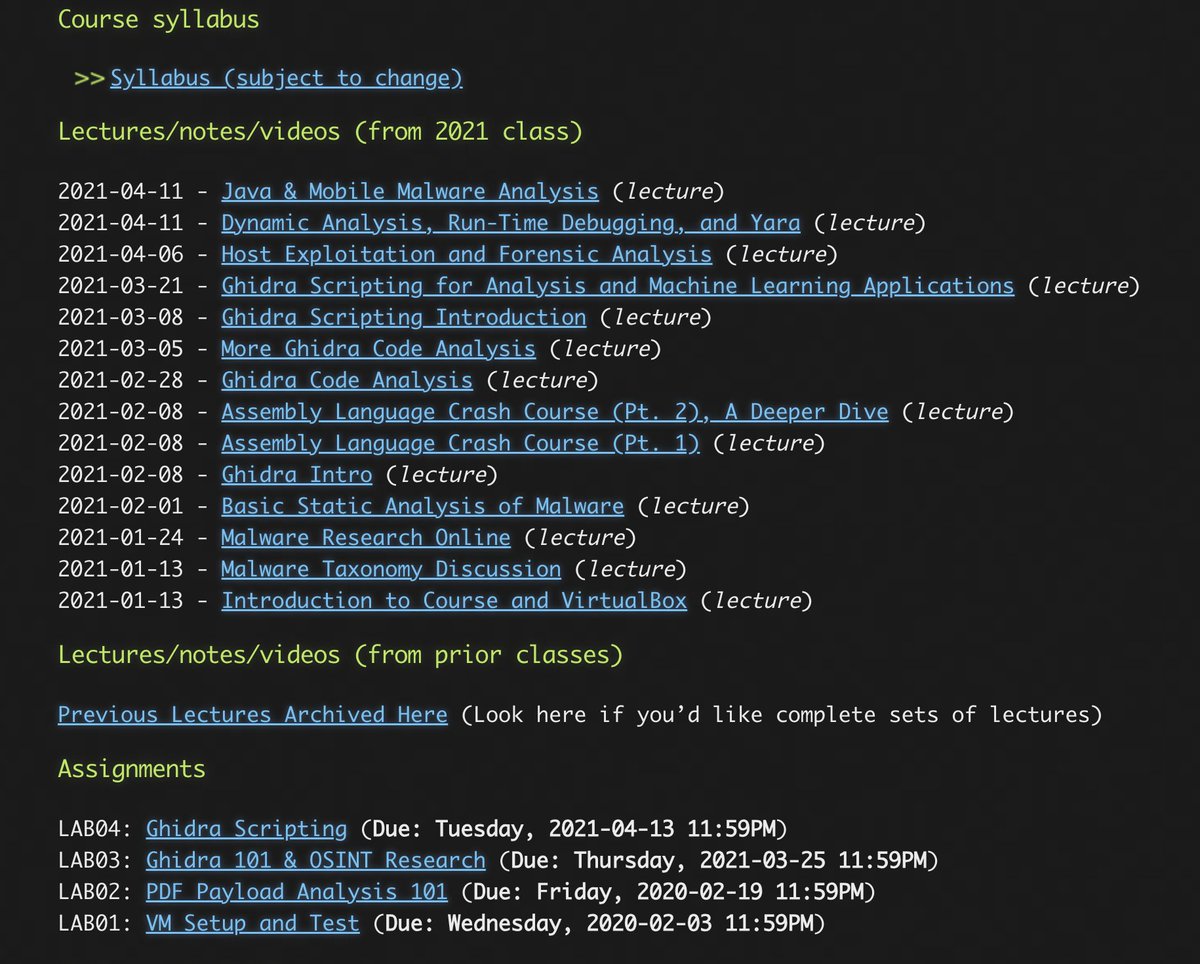Open the LAB01 VM Setup and Test assignment

tap(250, 922)
